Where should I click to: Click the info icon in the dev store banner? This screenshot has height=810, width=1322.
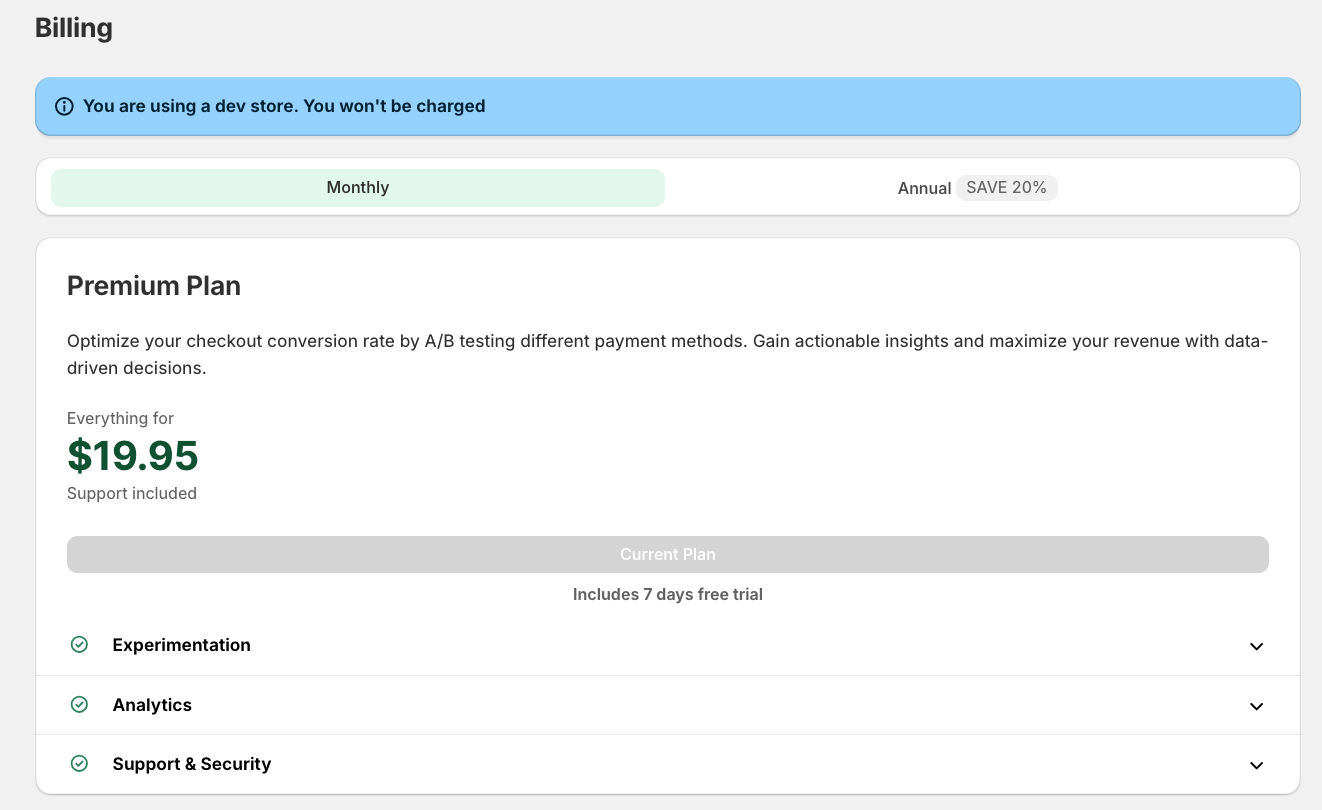[x=64, y=106]
